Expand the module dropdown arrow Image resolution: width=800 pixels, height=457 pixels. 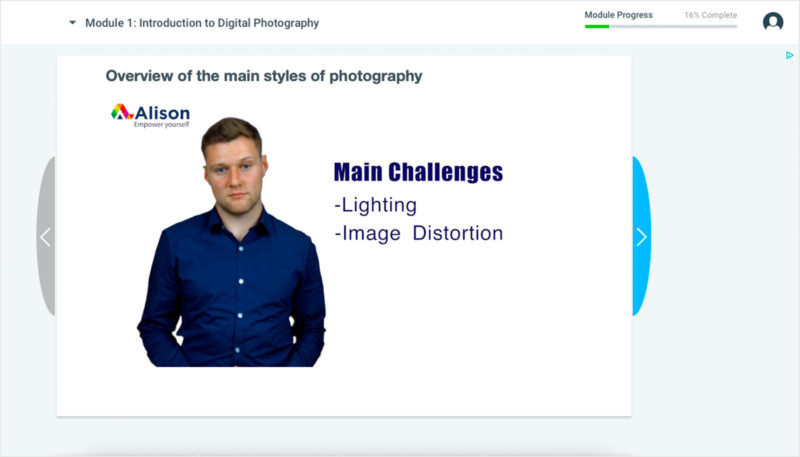pyautogui.click(x=72, y=22)
